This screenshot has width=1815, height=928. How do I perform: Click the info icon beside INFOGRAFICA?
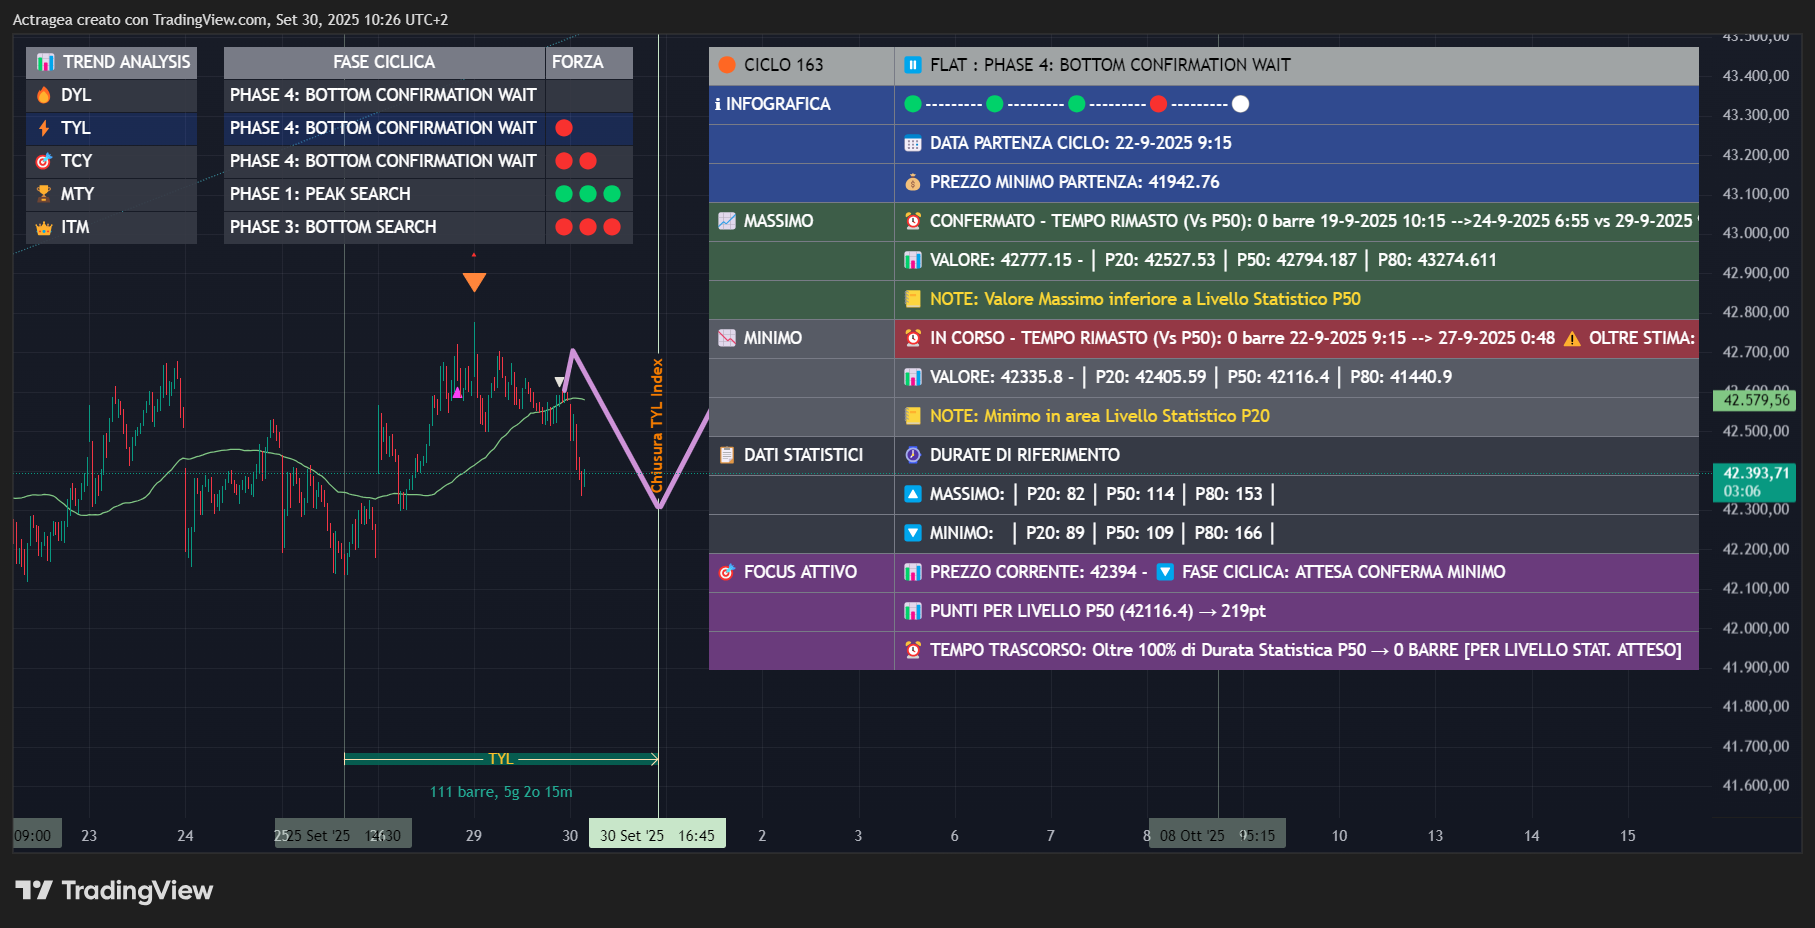(x=717, y=104)
